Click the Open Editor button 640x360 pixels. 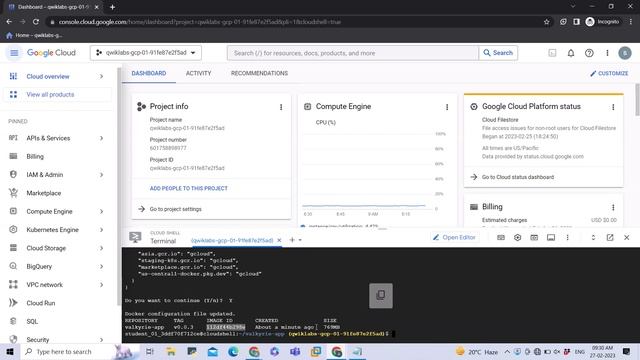454,237
